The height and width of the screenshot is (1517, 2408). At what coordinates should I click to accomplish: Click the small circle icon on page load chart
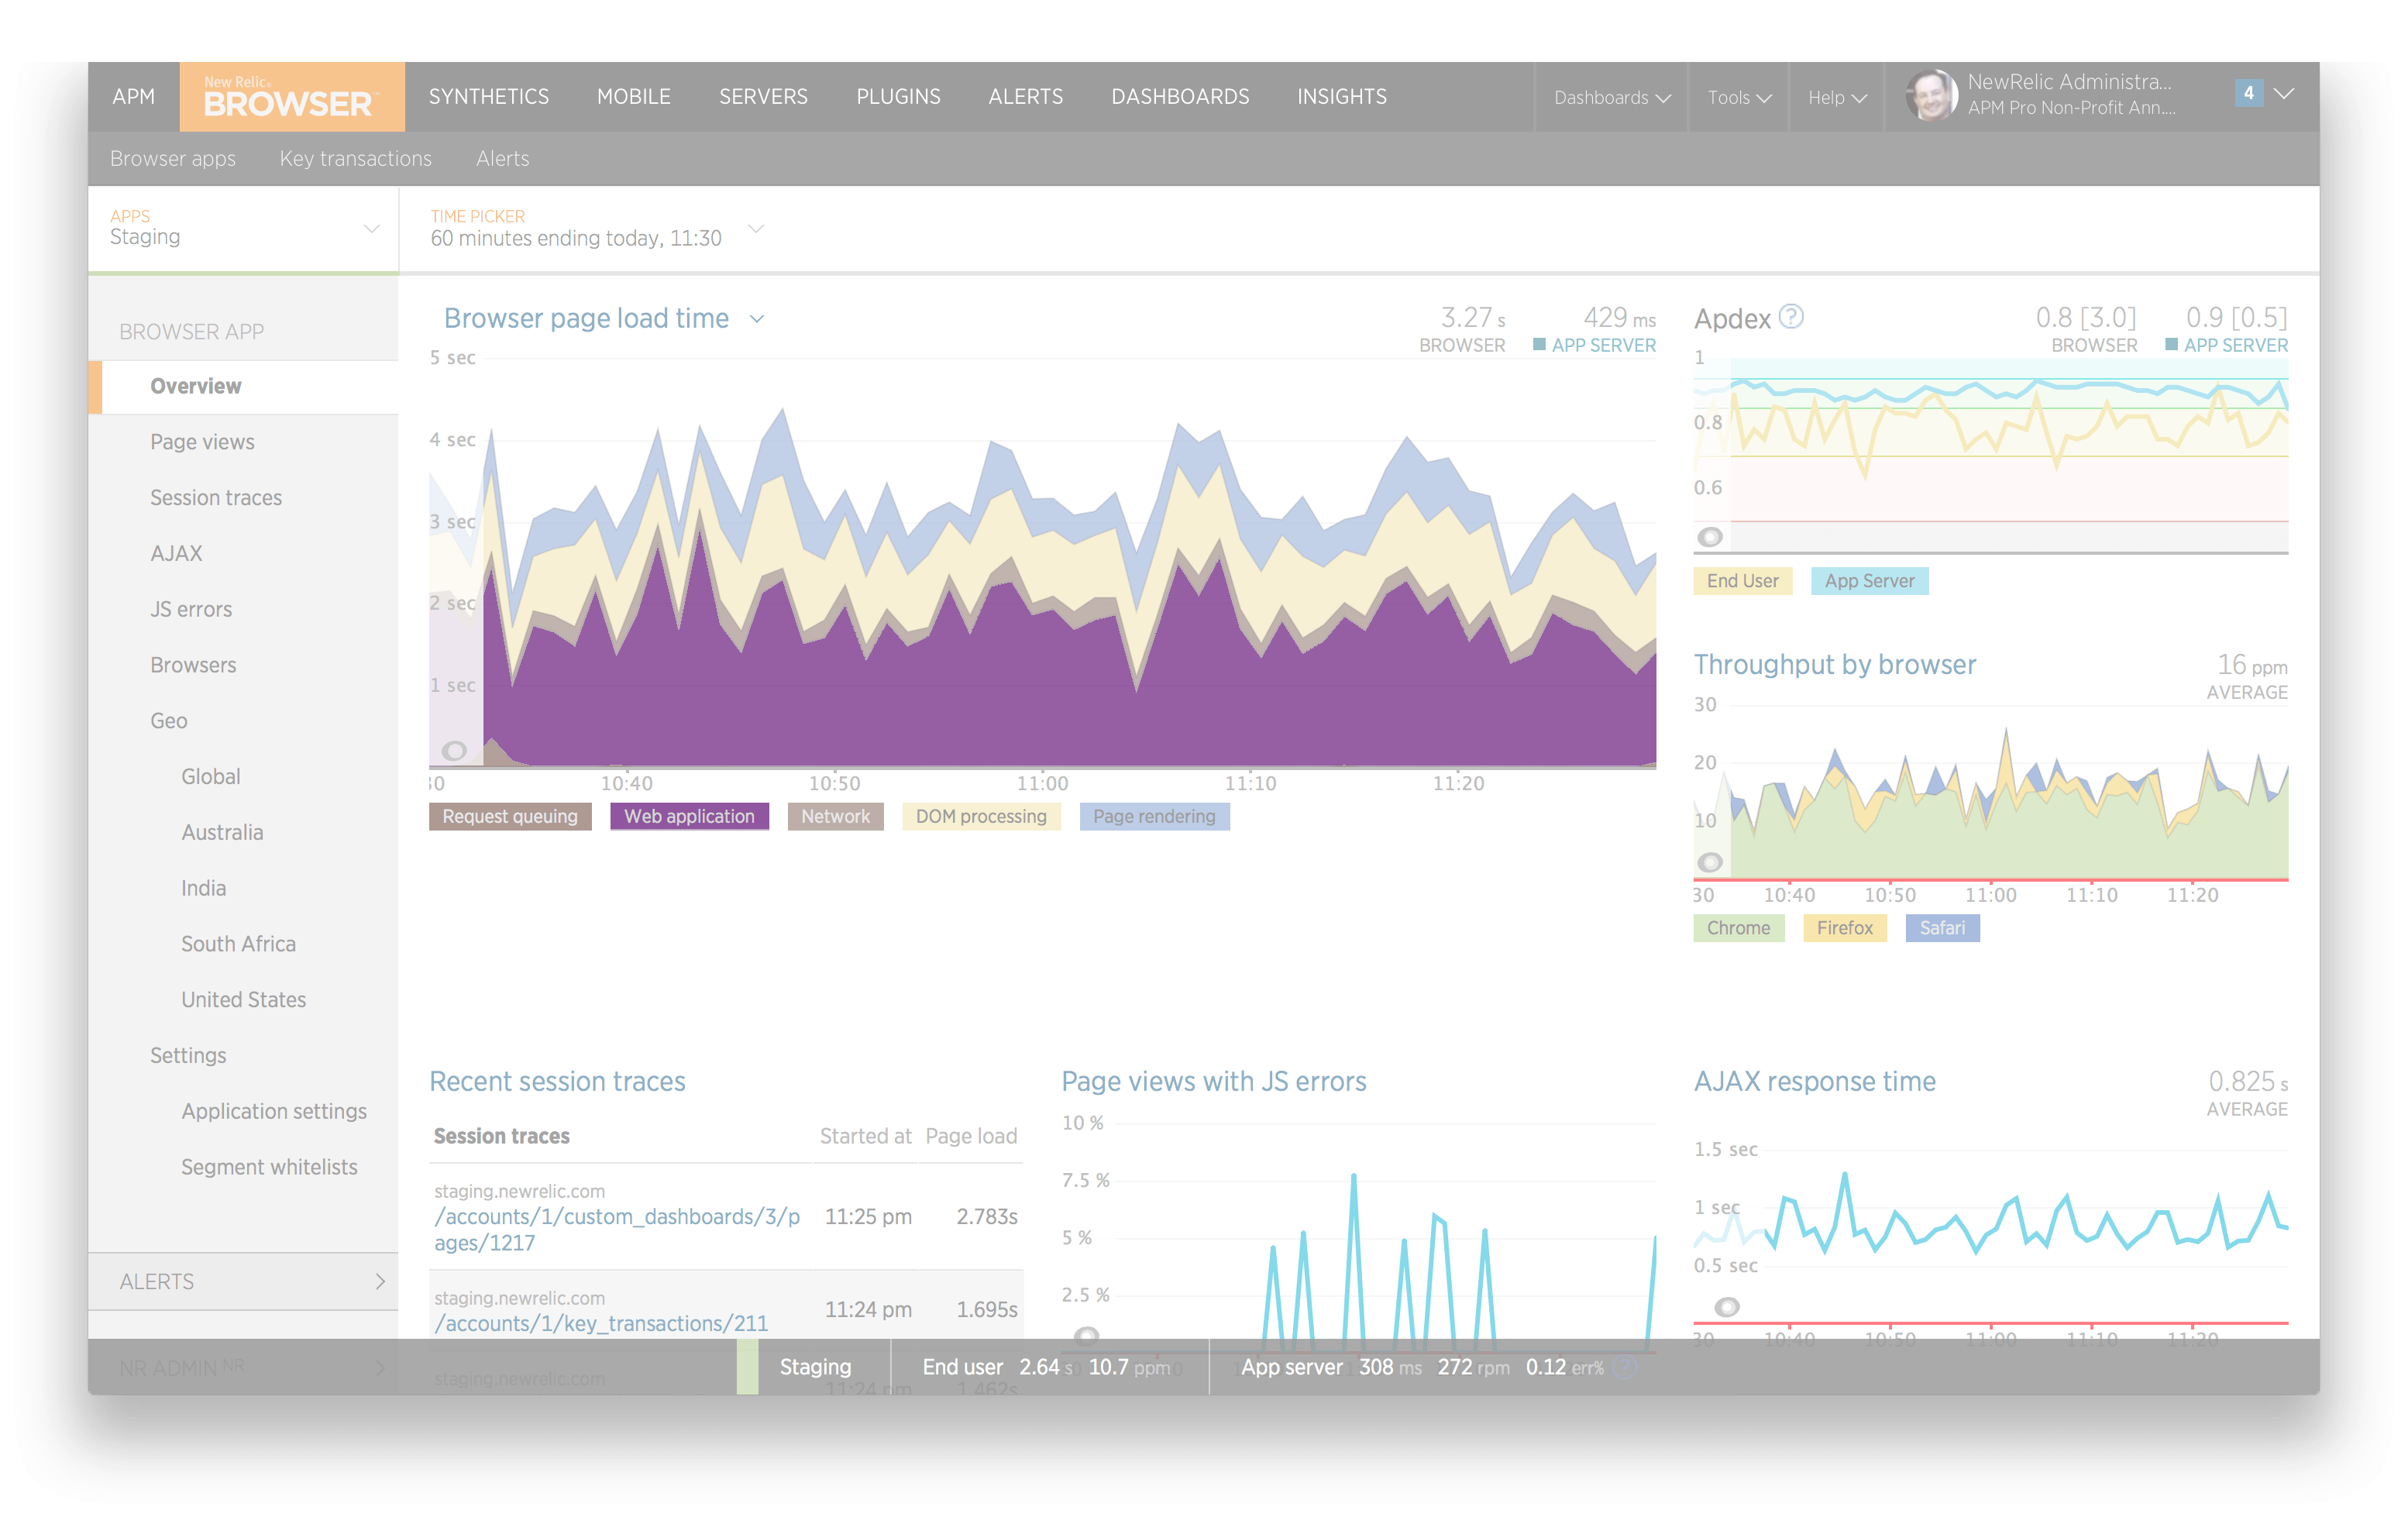point(454,750)
